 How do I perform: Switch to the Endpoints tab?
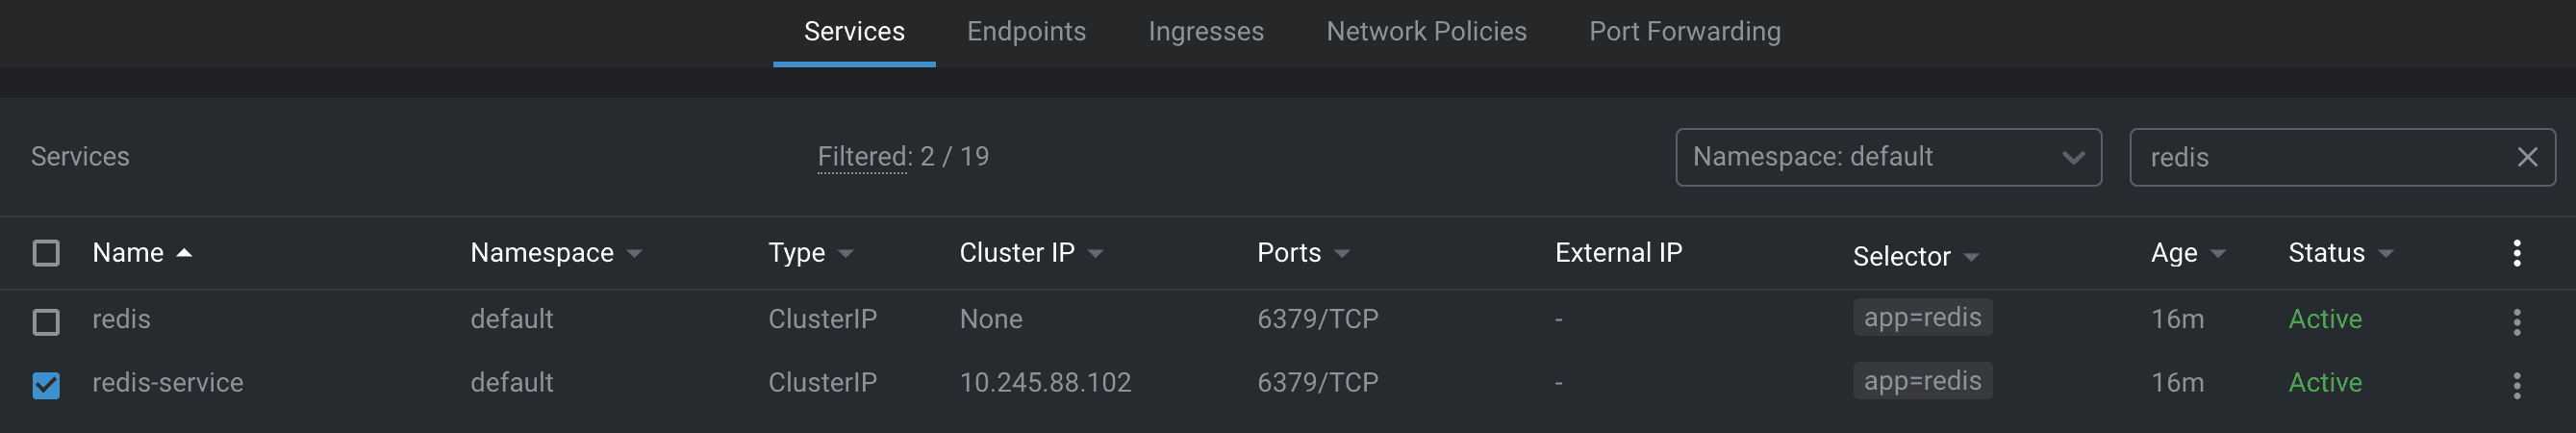click(x=1026, y=32)
